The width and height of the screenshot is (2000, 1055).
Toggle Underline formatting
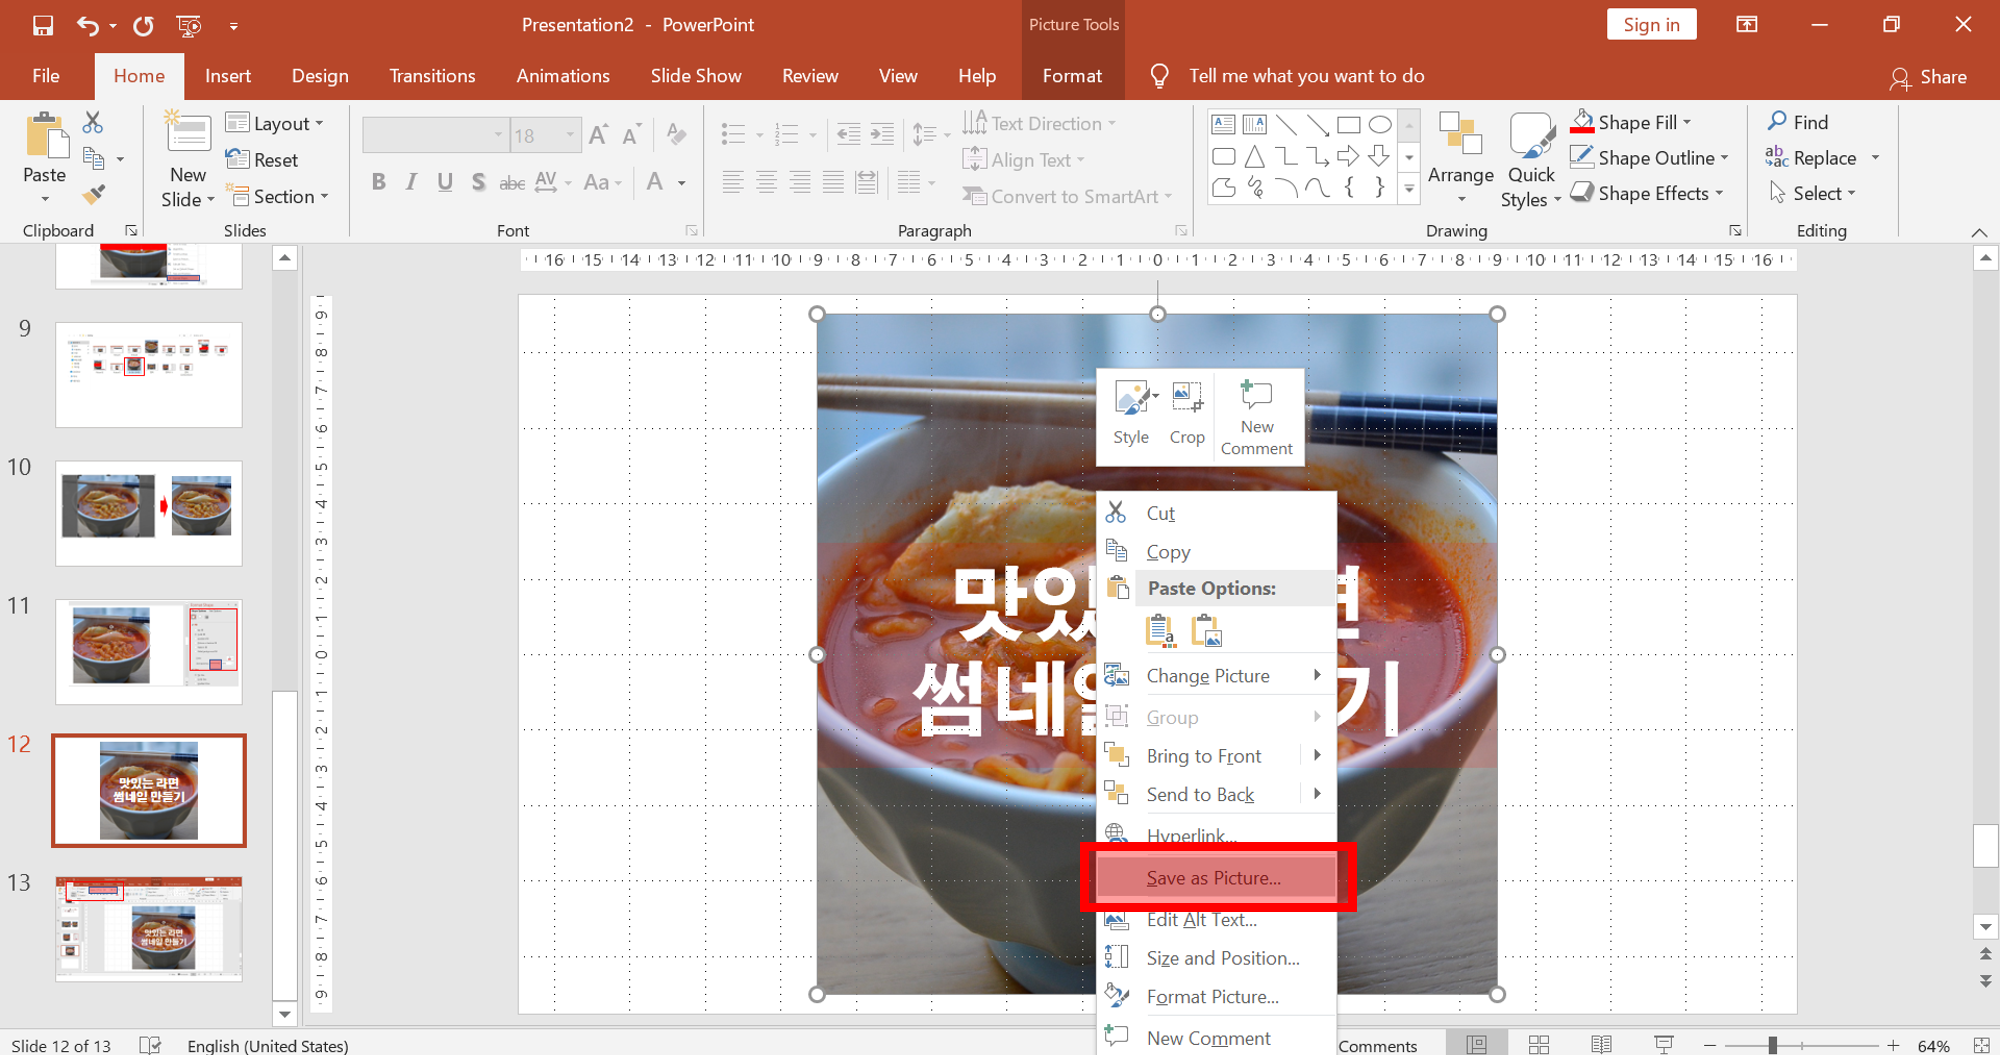(445, 182)
